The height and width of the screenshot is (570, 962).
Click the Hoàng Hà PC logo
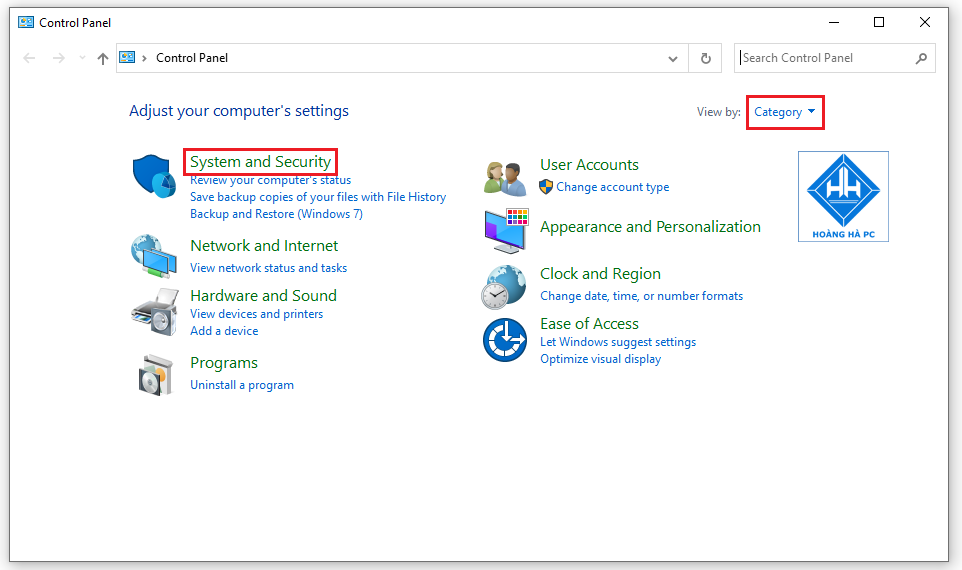(843, 196)
